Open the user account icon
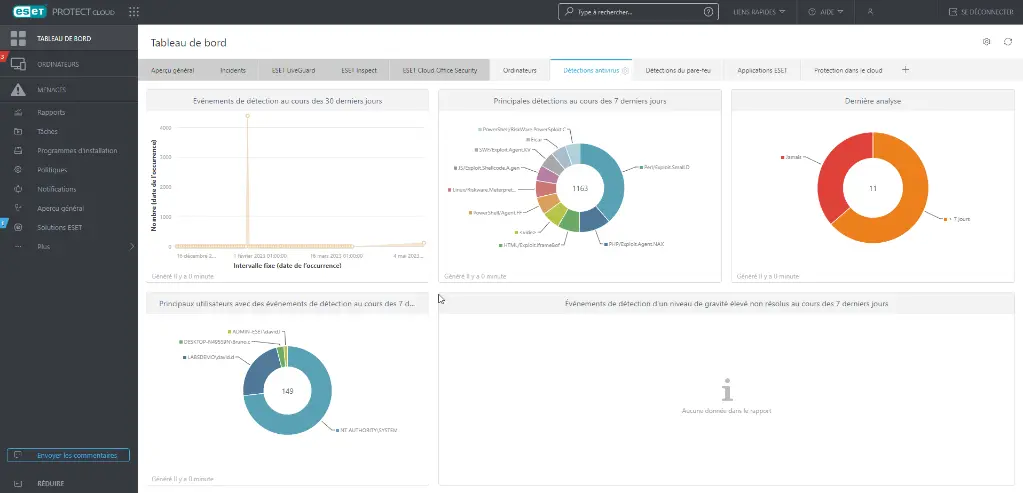 coord(870,12)
